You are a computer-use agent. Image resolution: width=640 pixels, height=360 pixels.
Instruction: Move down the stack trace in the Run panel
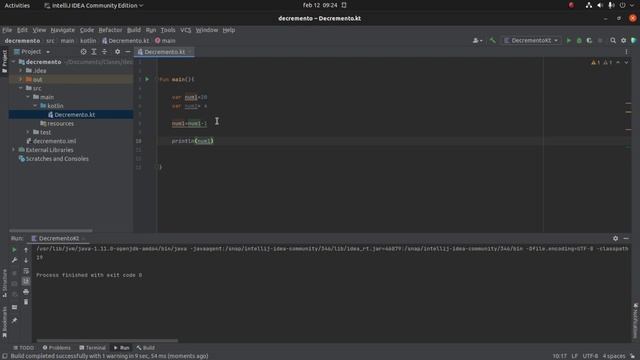coord(26,260)
